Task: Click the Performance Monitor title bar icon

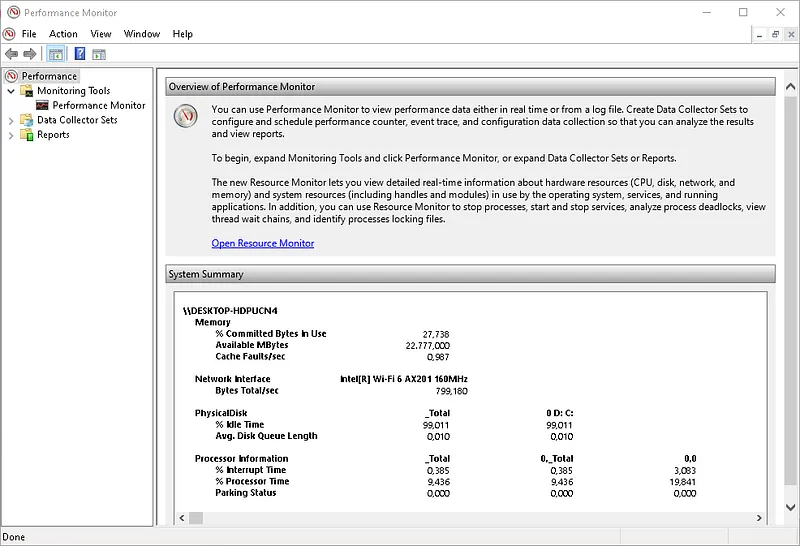Action: pyautogui.click(x=13, y=12)
